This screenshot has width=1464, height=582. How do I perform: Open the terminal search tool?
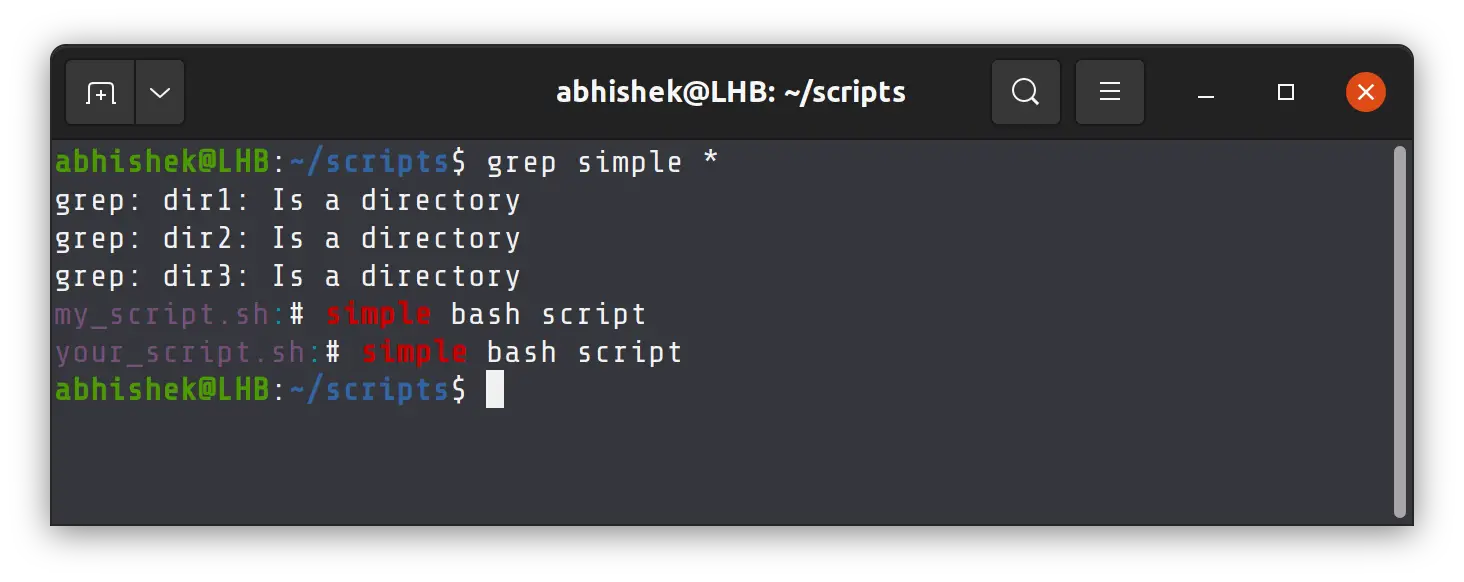[1025, 93]
